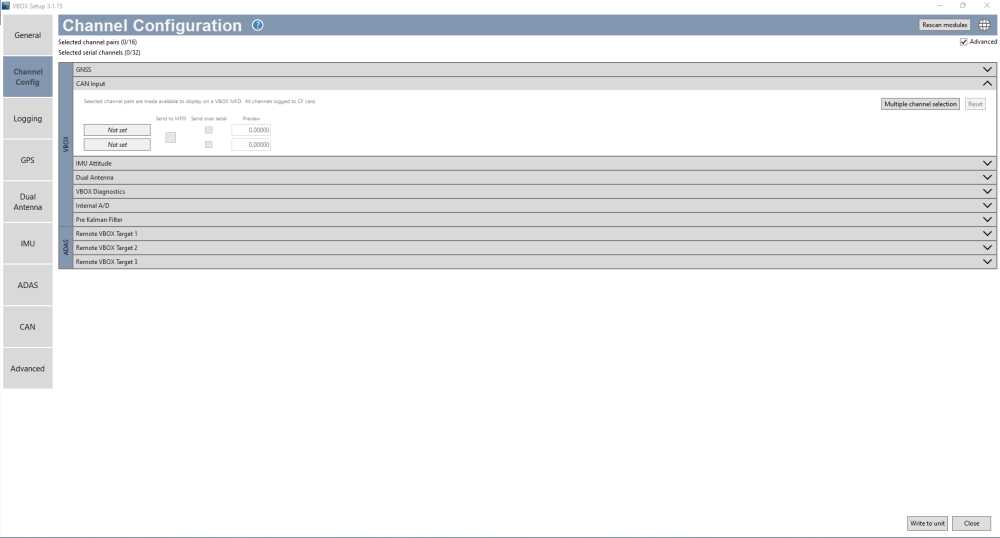Check Send over serial for first channel
Viewport: 1000px width, 538px height.
tap(209, 130)
